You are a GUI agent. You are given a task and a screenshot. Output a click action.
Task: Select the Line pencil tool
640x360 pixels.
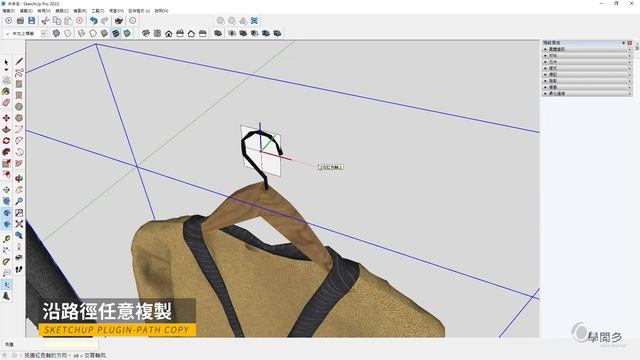coord(19,62)
